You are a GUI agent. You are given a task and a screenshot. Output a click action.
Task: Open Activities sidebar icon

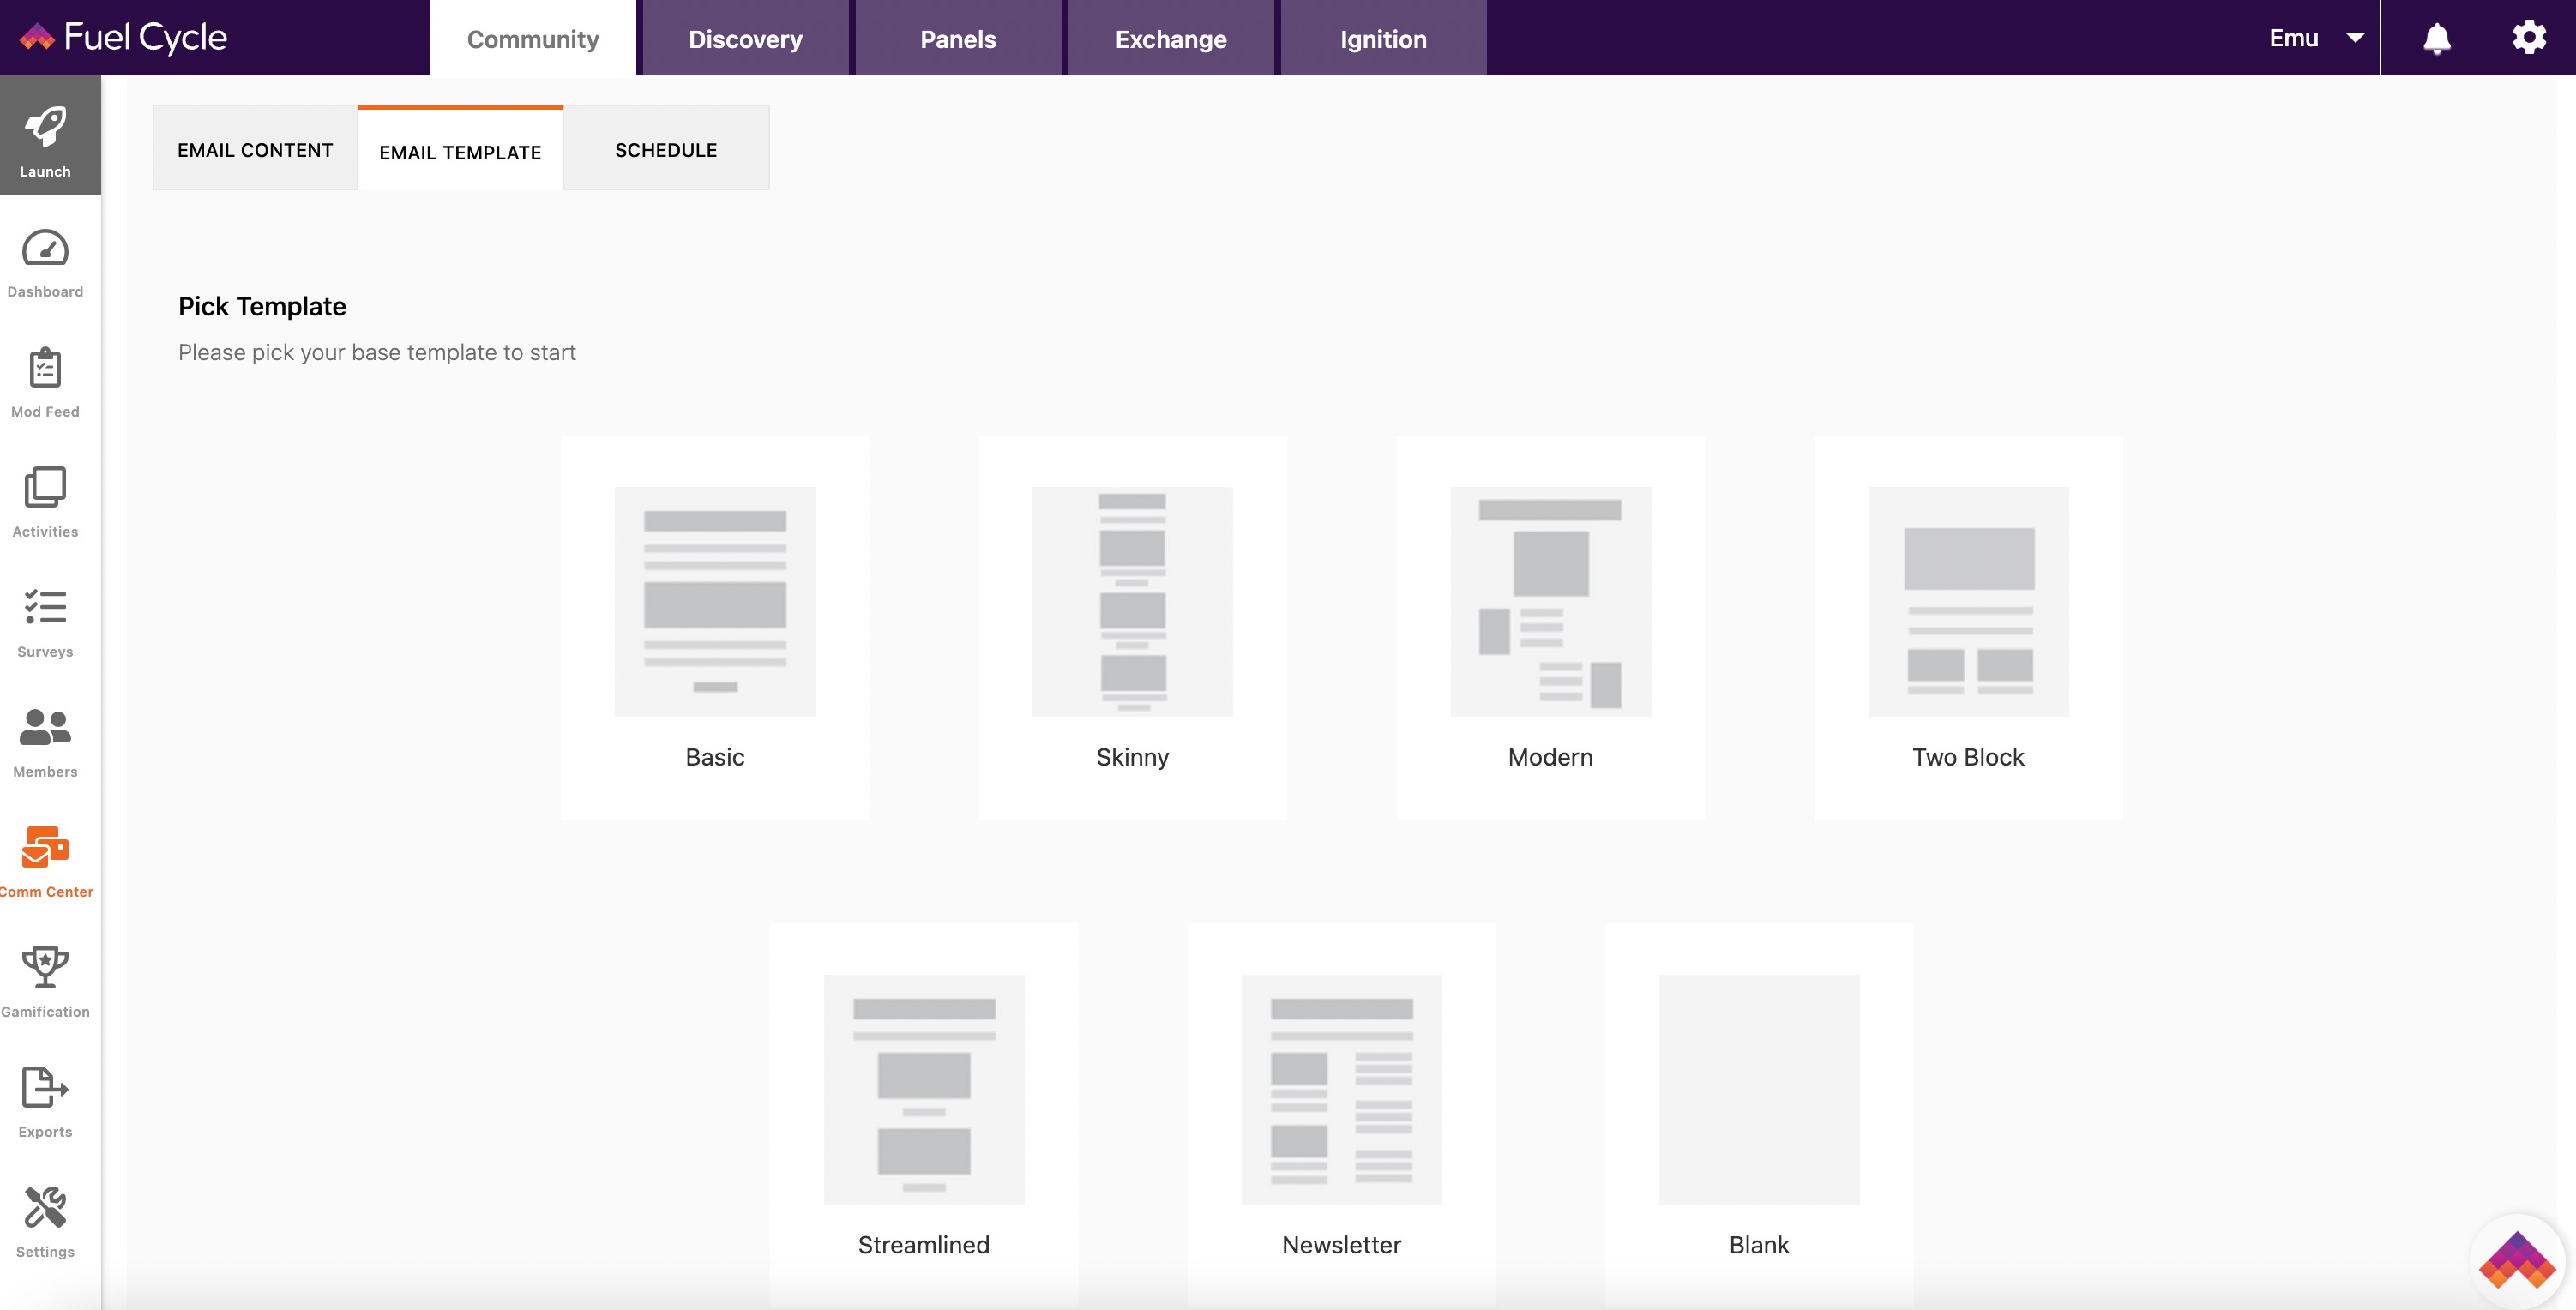pyautogui.click(x=46, y=488)
